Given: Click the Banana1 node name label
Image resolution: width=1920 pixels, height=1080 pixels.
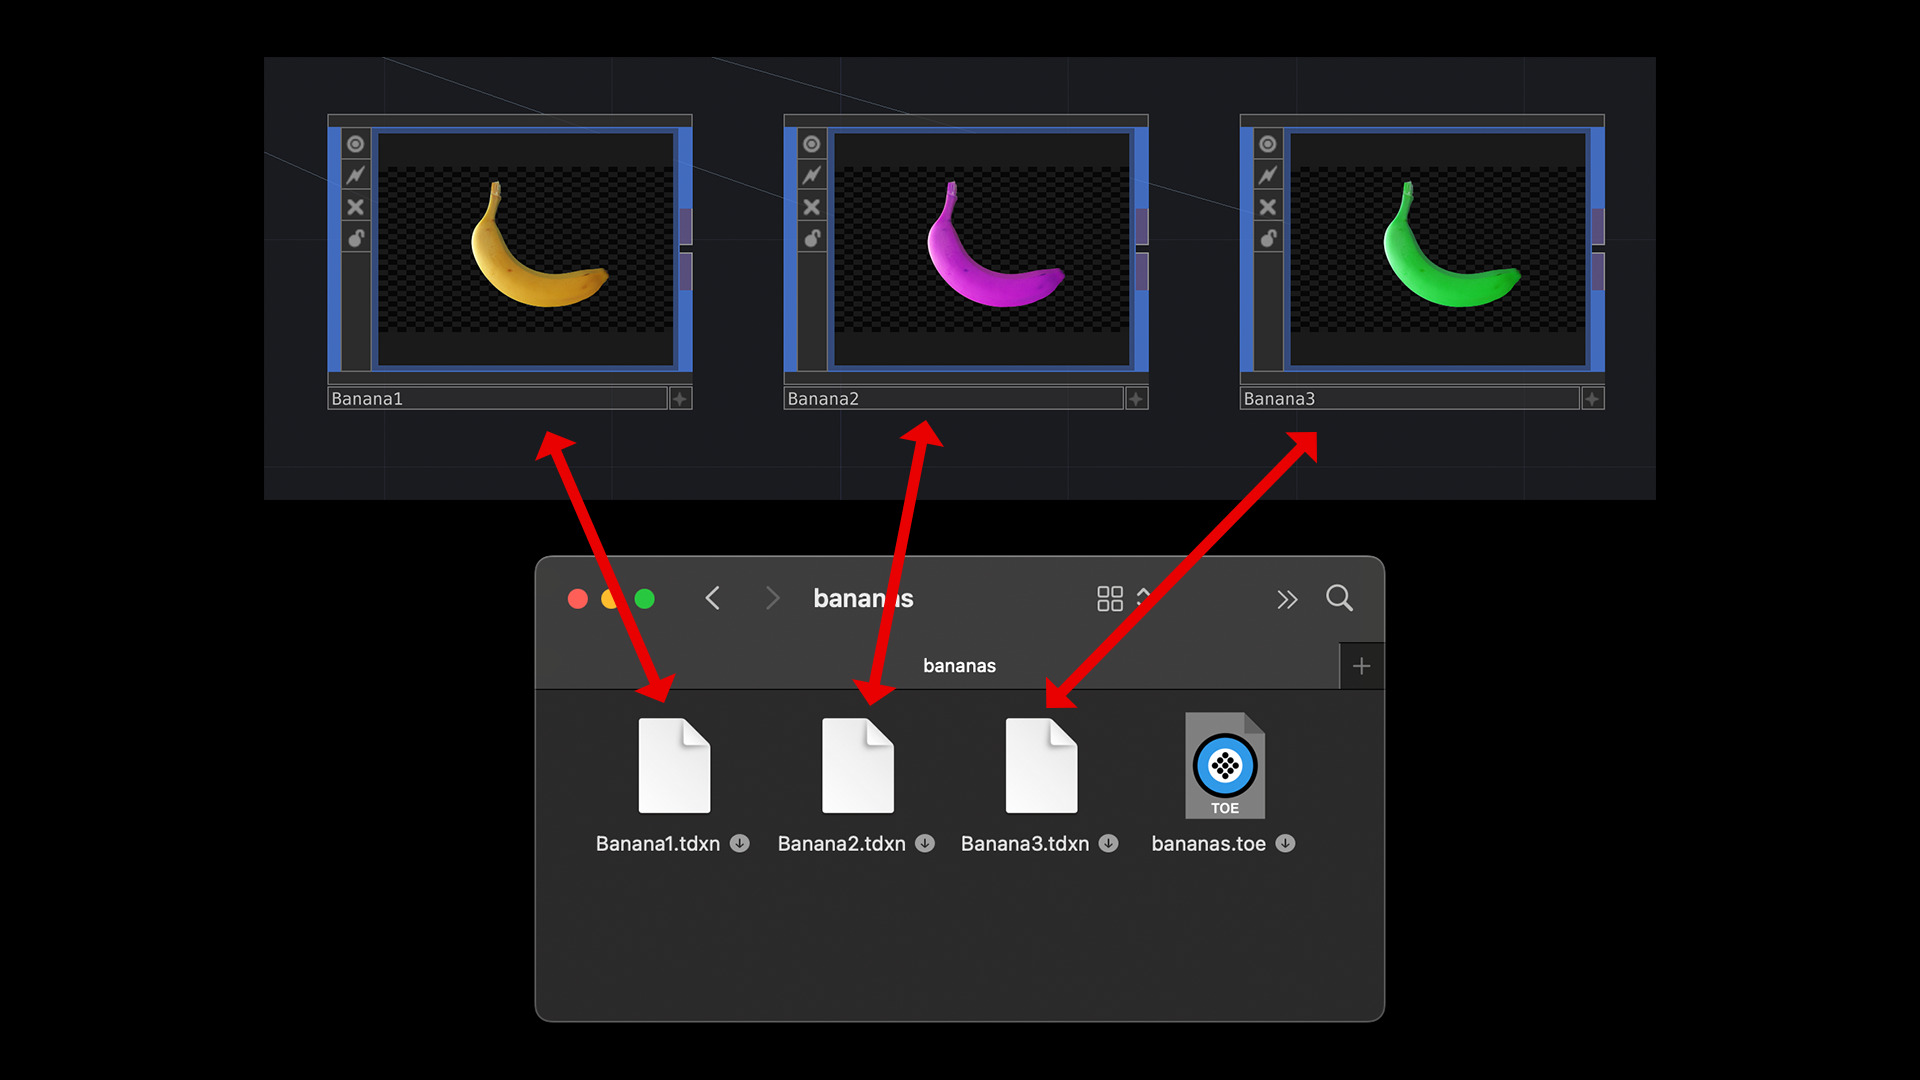Looking at the screenshot, I should [x=498, y=399].
